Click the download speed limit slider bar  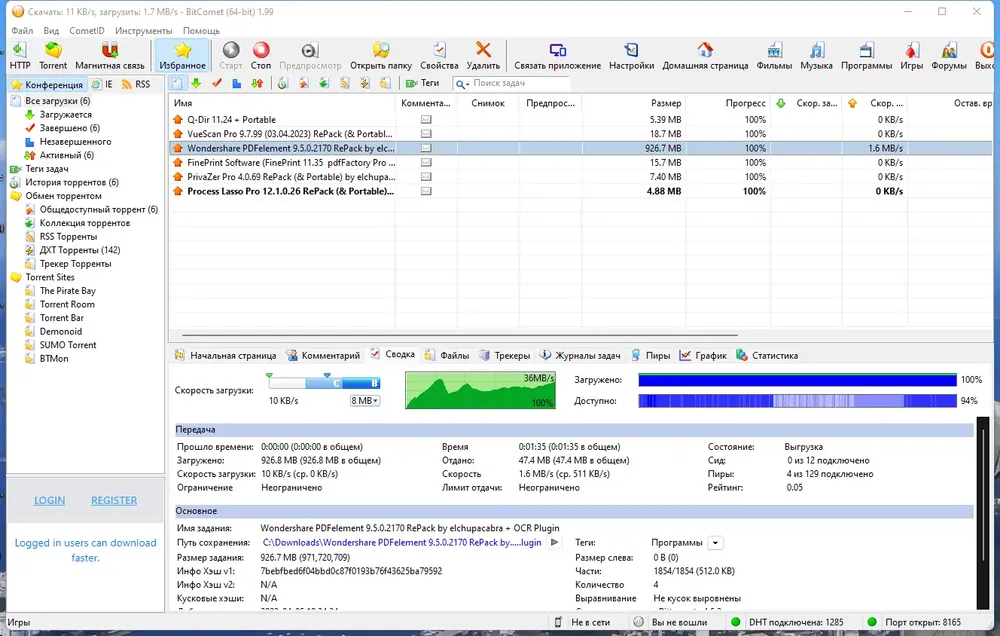pyautogui.click(x=325, y=383)
